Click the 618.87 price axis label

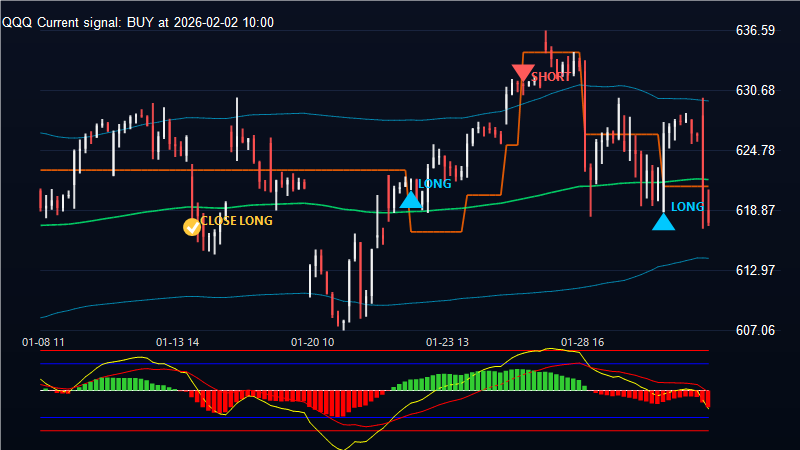point(755,211)
